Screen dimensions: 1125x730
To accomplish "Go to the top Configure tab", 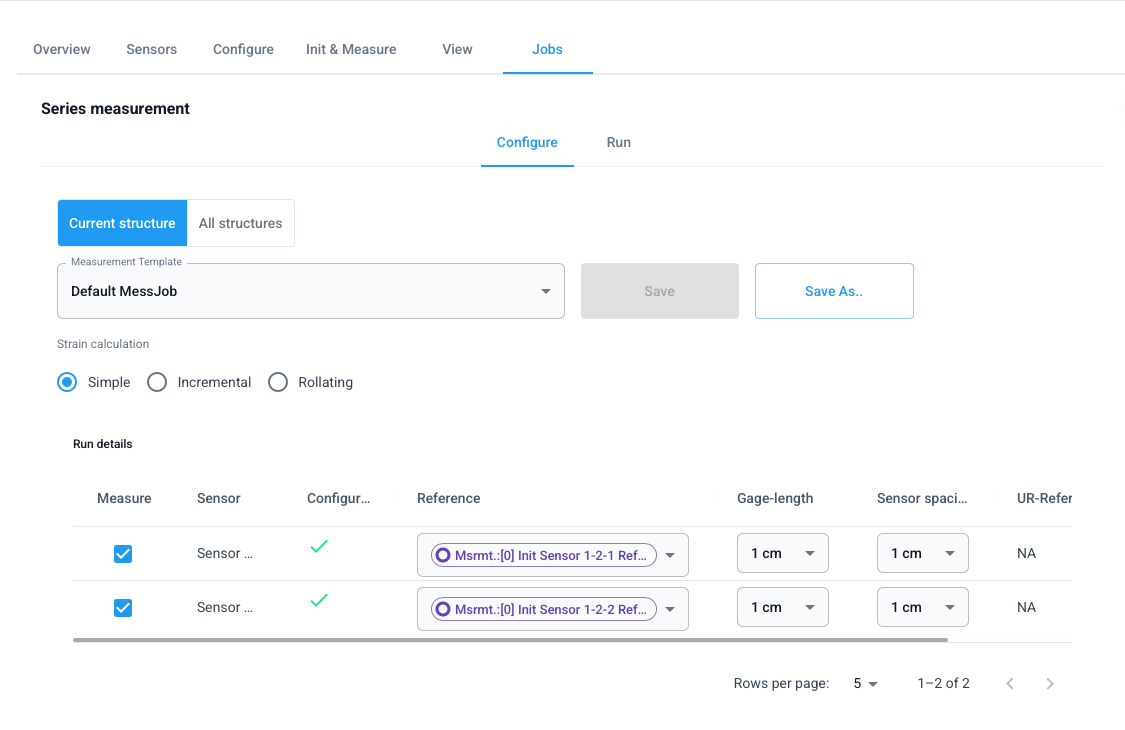I will 243,50.
